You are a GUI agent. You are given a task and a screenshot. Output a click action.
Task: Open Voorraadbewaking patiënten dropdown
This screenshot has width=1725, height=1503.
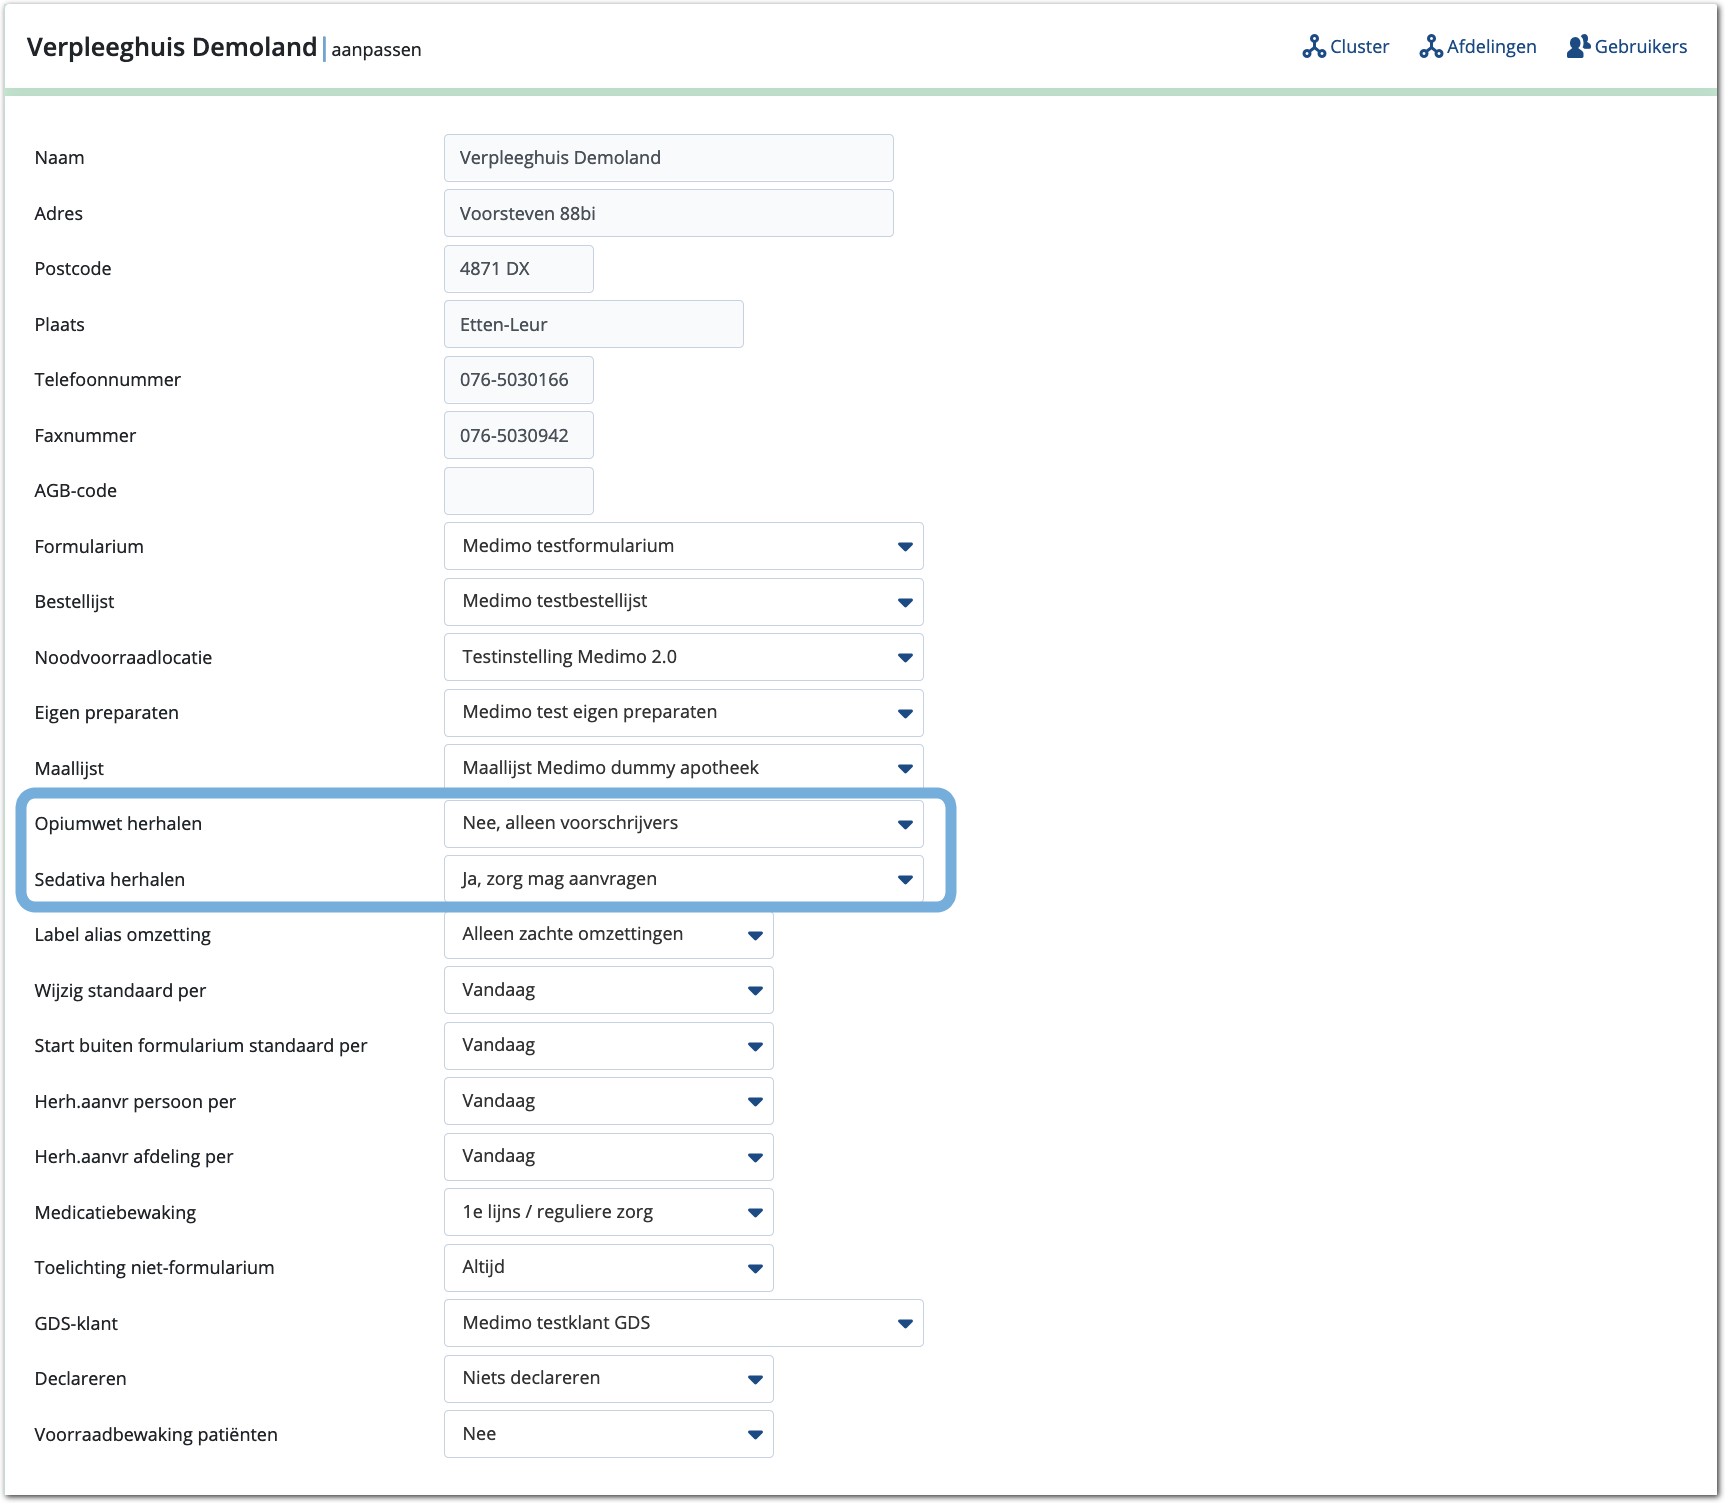tap(608, 1434)
